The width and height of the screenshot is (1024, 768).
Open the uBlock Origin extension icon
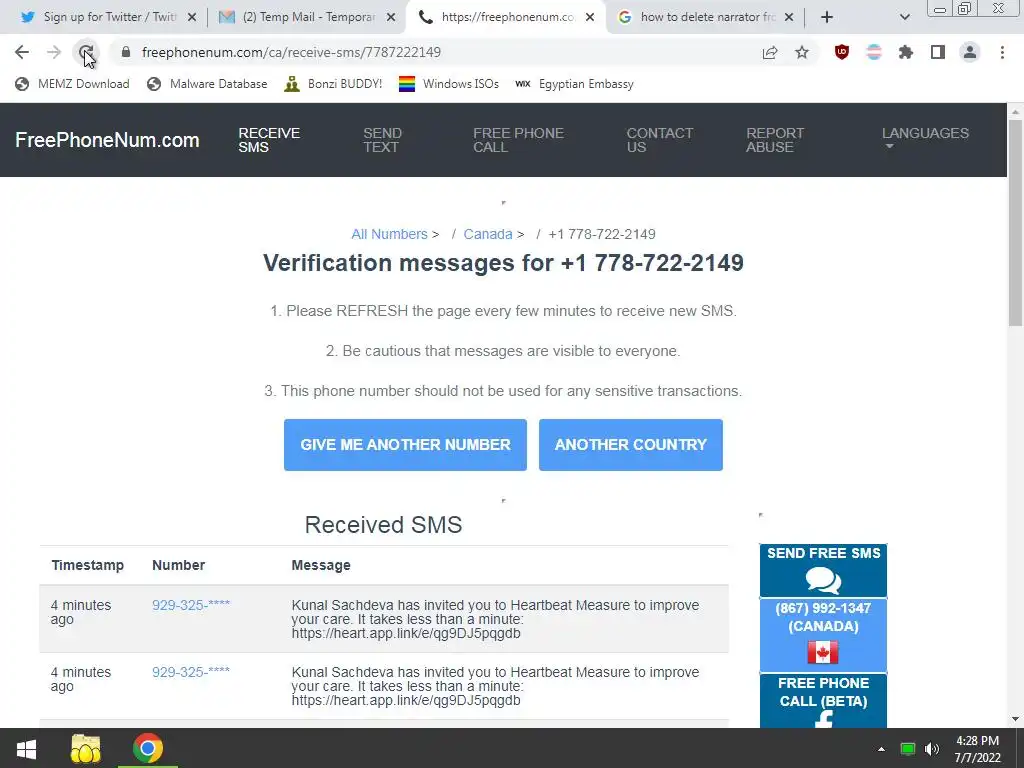point(842,52)
